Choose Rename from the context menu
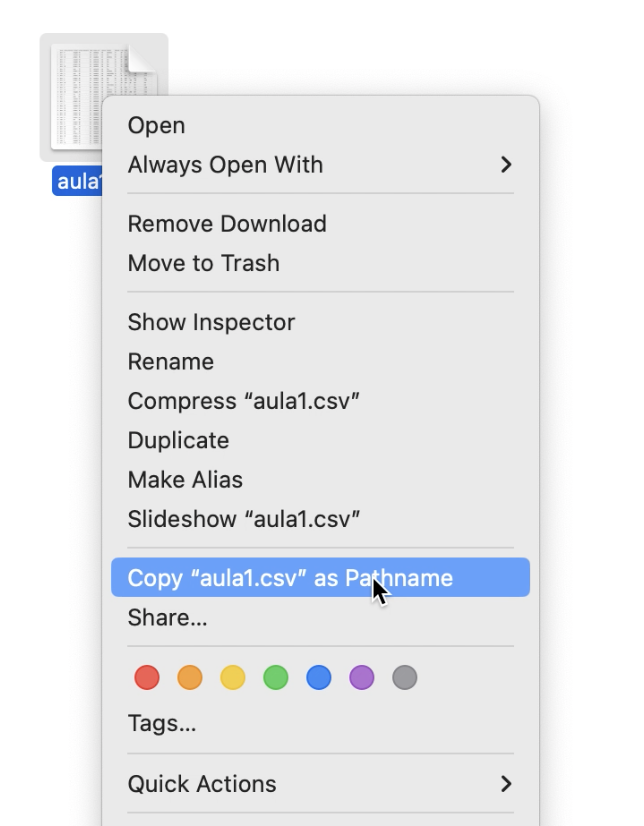The image size is (644, 826). [171, 362]
